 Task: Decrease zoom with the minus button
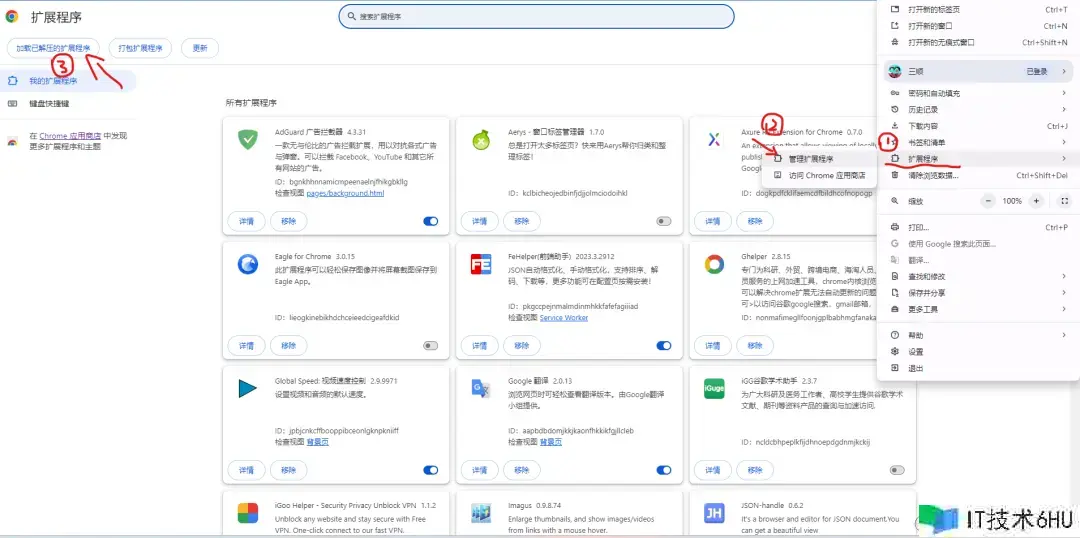point(988,201)
